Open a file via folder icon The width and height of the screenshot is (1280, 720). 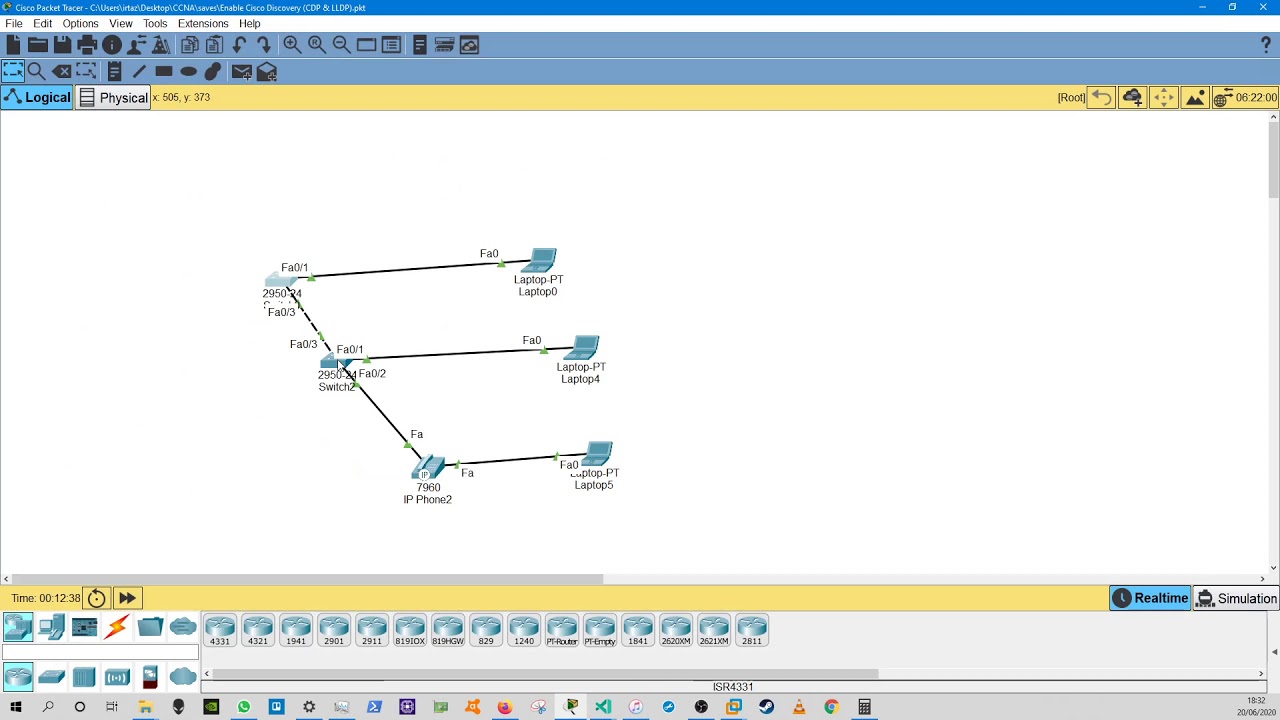[x=38, y=45]
